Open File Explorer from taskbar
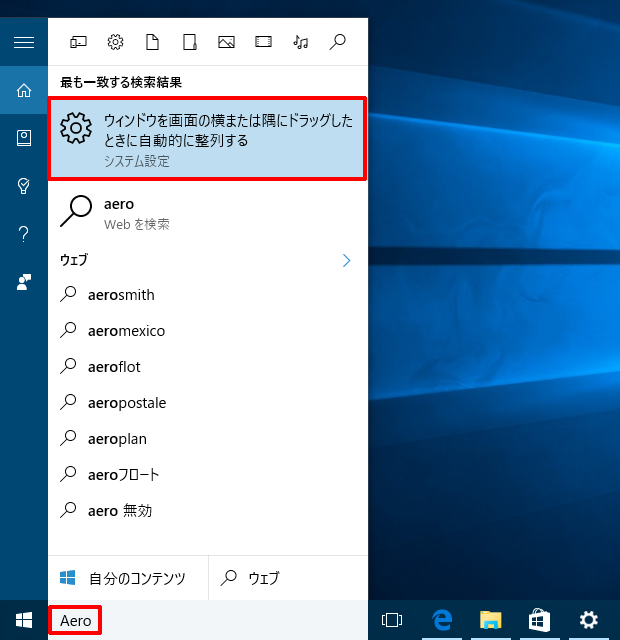Viewport: 620px width, 640px height. pyautogui.click(x=491, y=620)
